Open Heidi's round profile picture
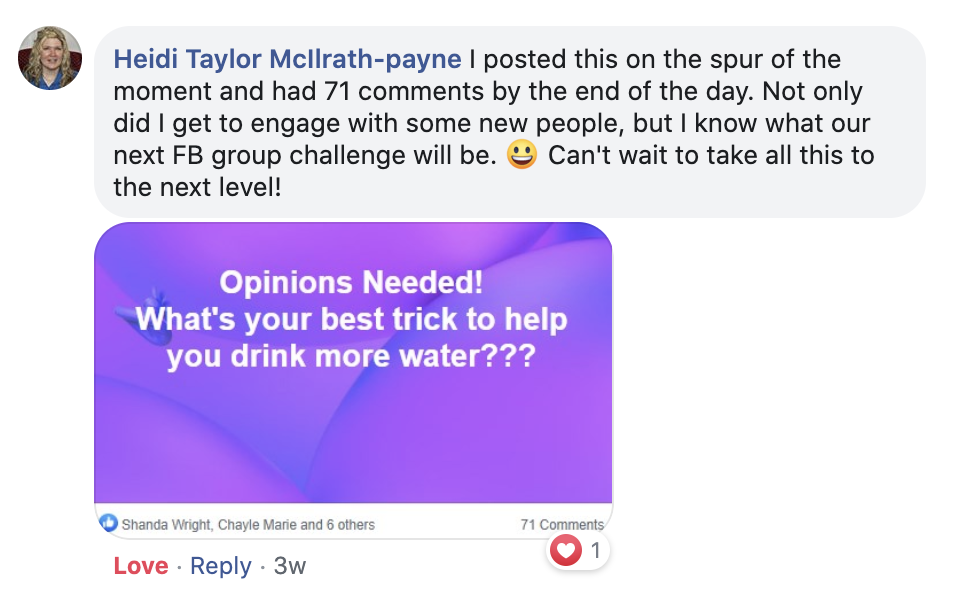960x594 pixels. click(50, 58)
